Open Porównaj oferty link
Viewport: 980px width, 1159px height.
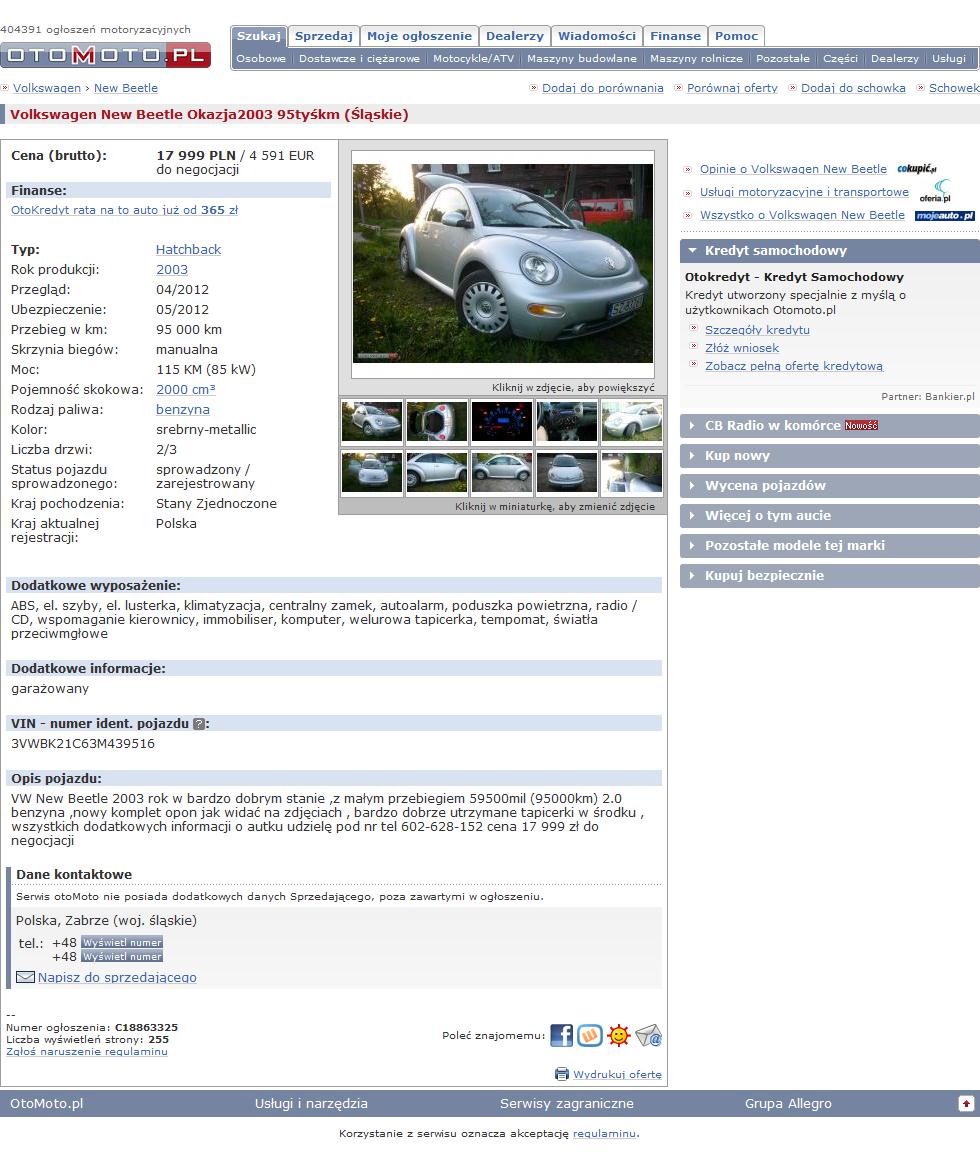point(732,88)
